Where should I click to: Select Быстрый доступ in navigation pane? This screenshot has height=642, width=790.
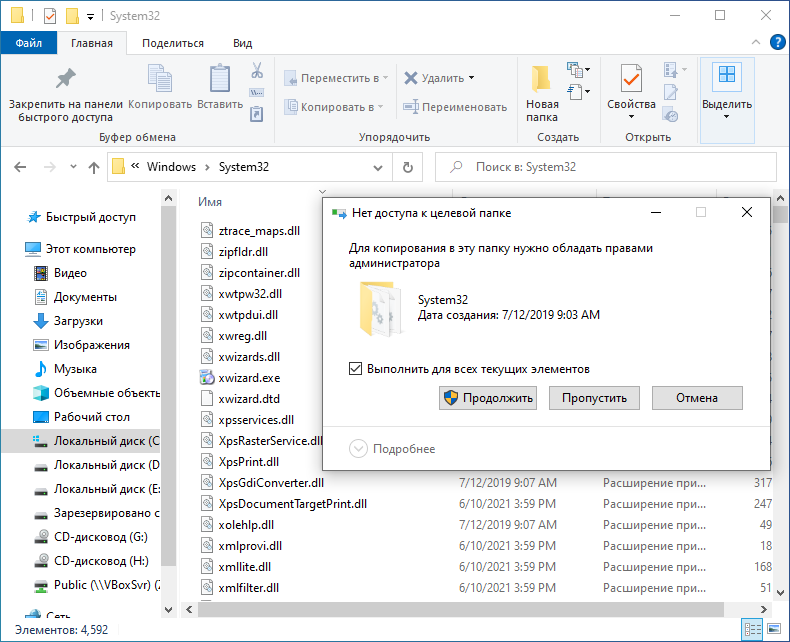point(81,217)
